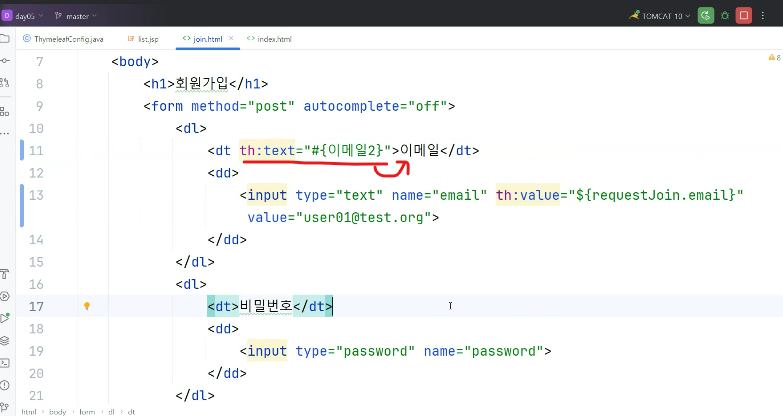Click line number 19 in gutter
This screenshot has width=783, height=416.
[x=36, y=351]
